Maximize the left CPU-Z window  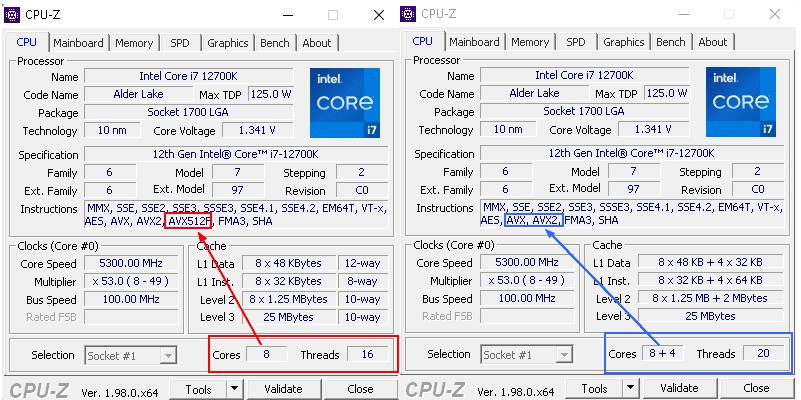[x=332, y=15]
